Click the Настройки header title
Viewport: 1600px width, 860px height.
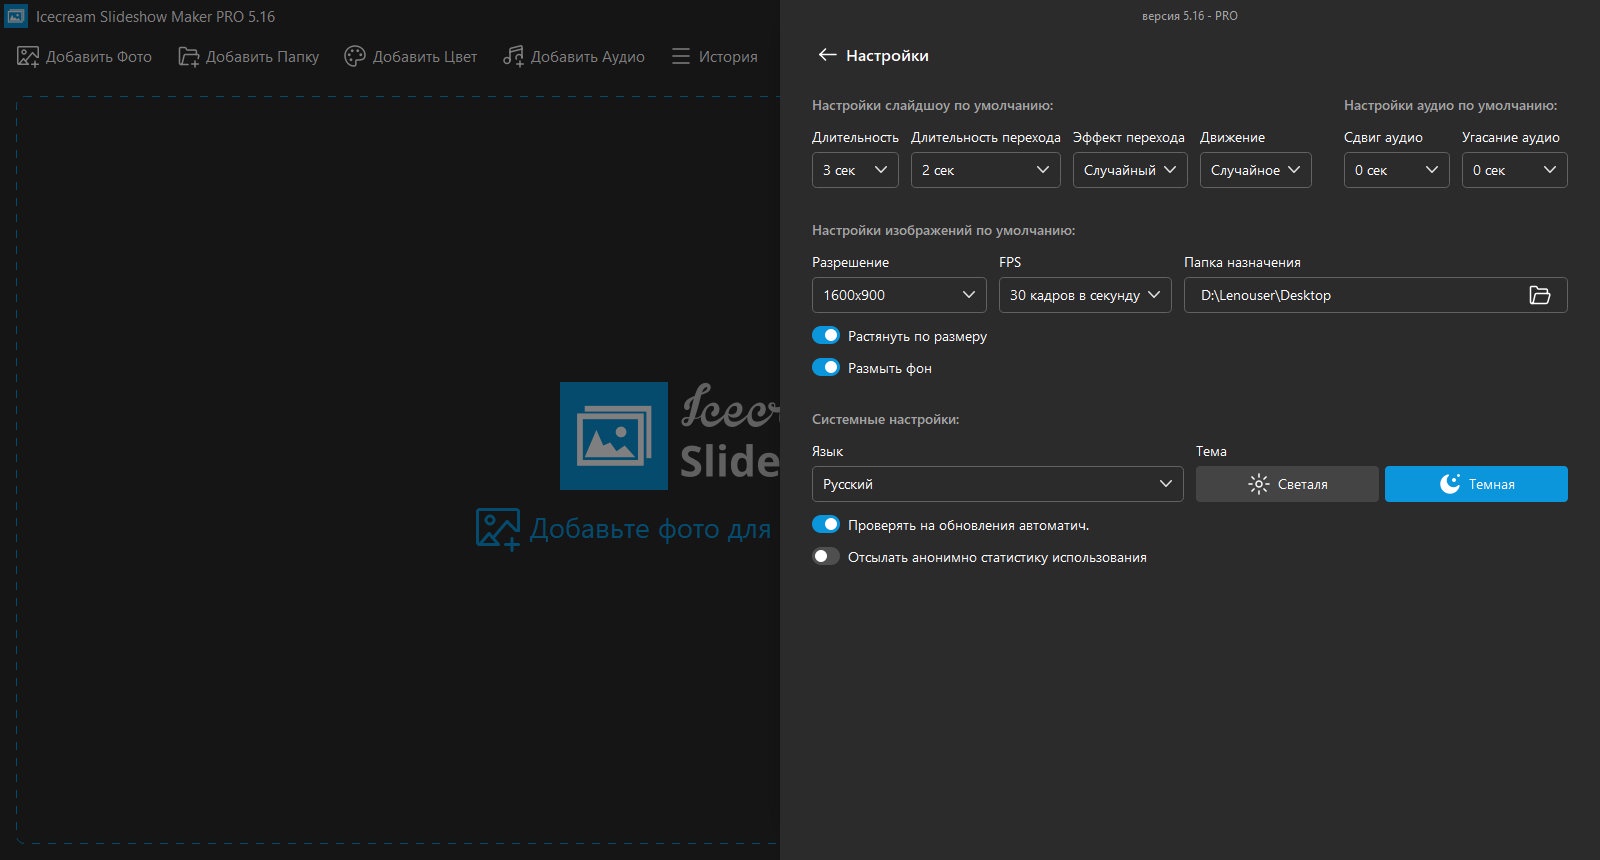pyautogui.click(x=887, y=56)
